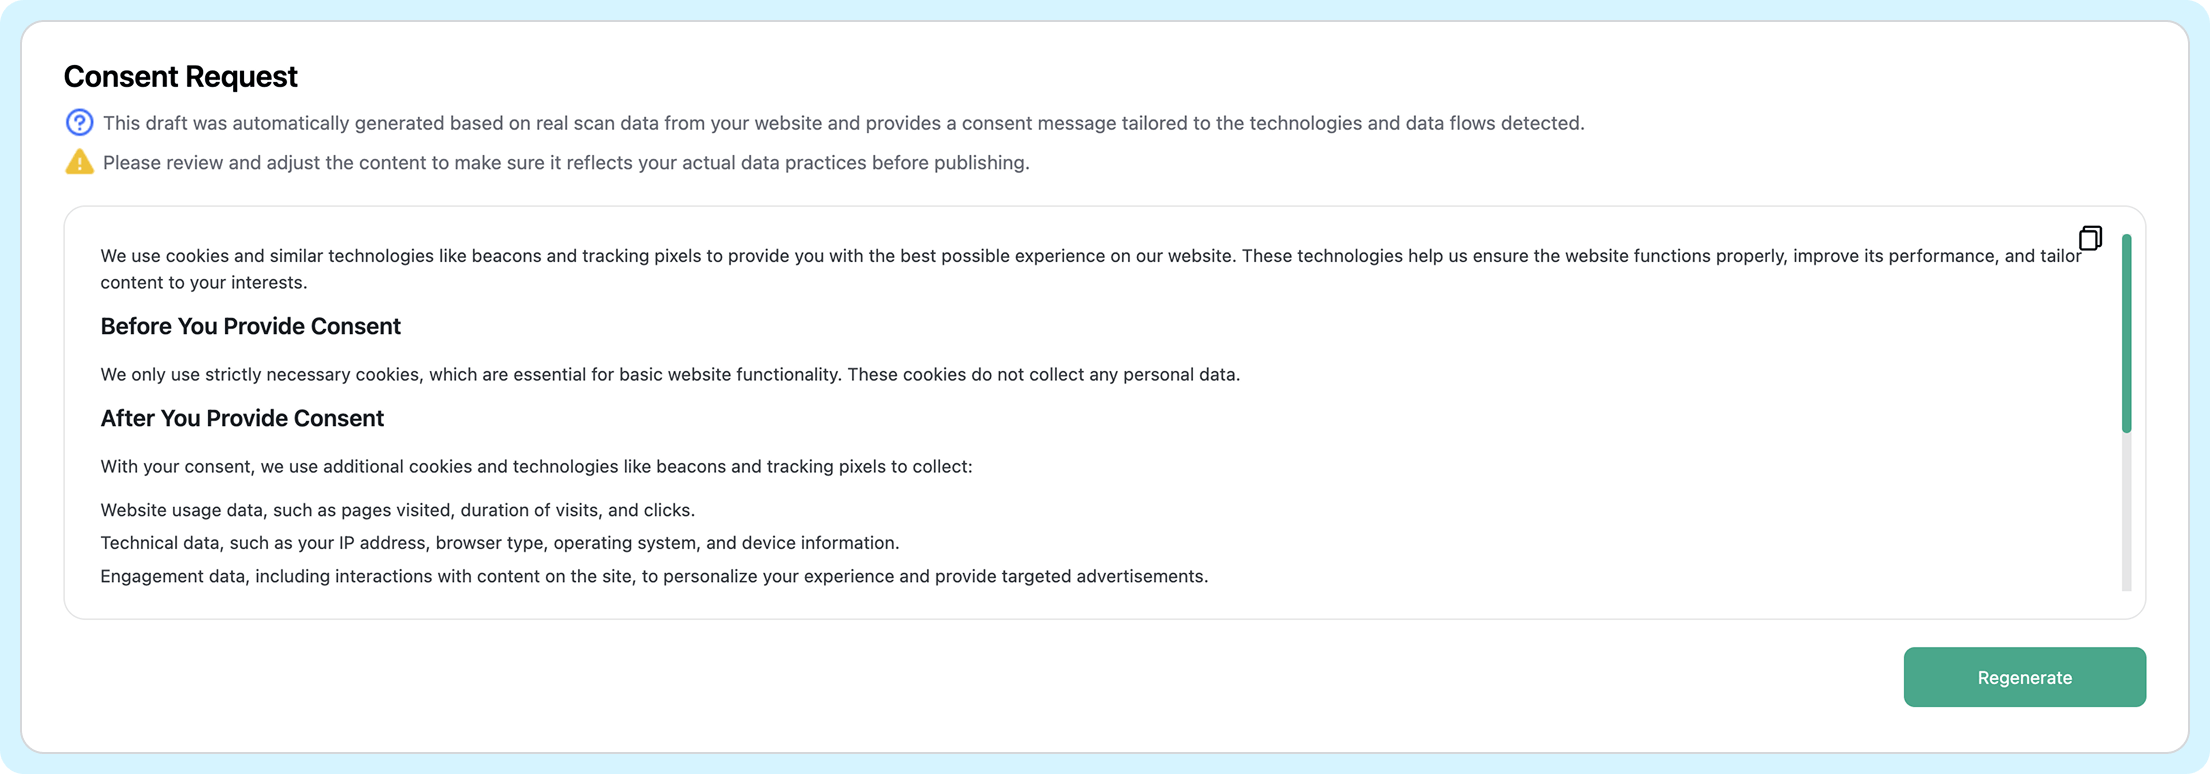
Task: Click the Technical data line
Action: point(499,543)
